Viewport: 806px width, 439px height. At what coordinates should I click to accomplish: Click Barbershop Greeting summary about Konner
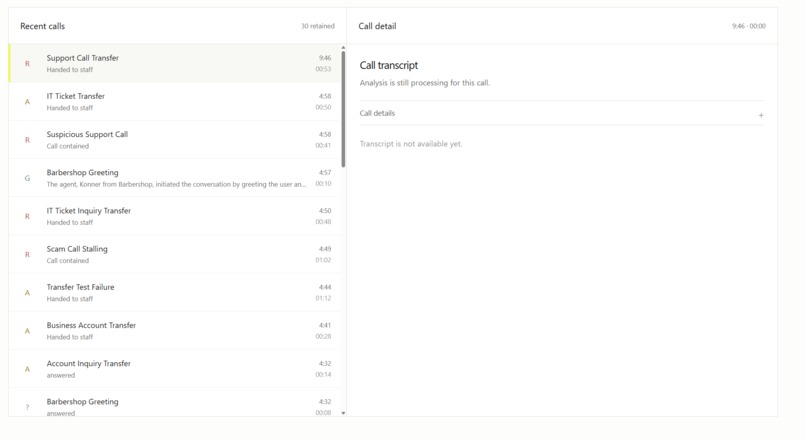pyautogui.click(x=176, y=184)
